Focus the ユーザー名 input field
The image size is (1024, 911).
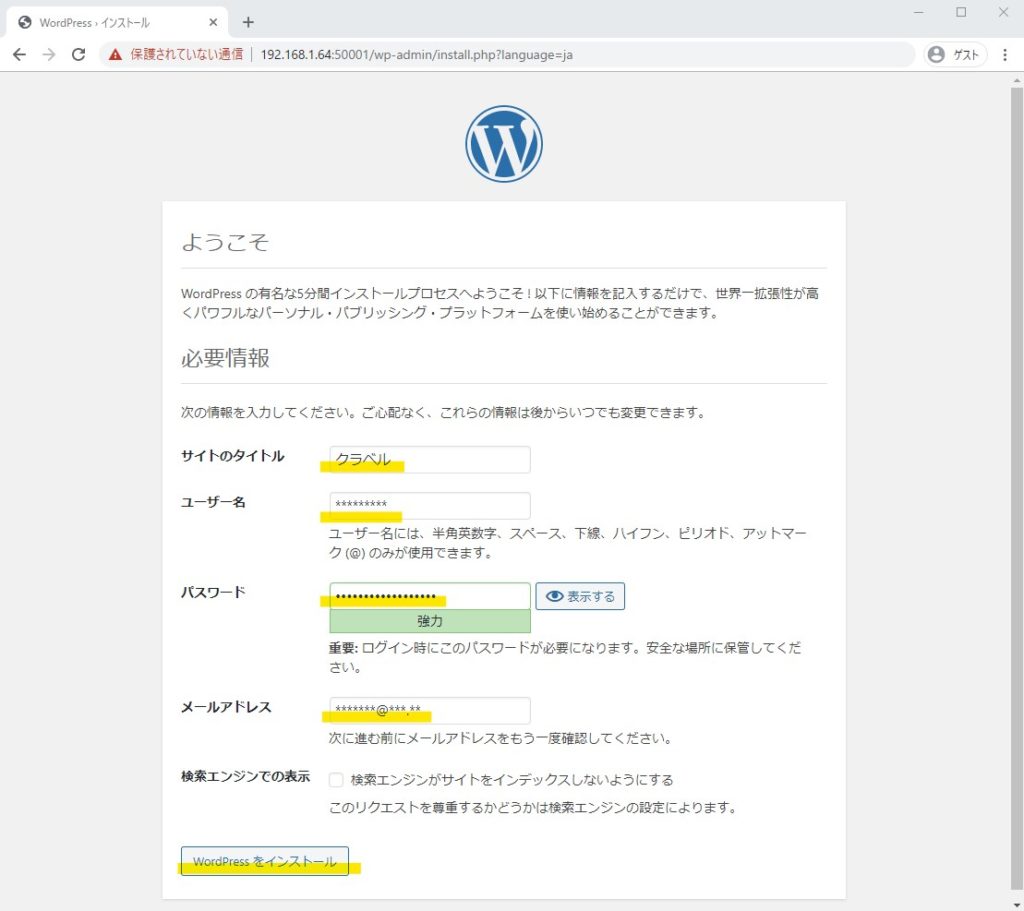coord(430,505)
